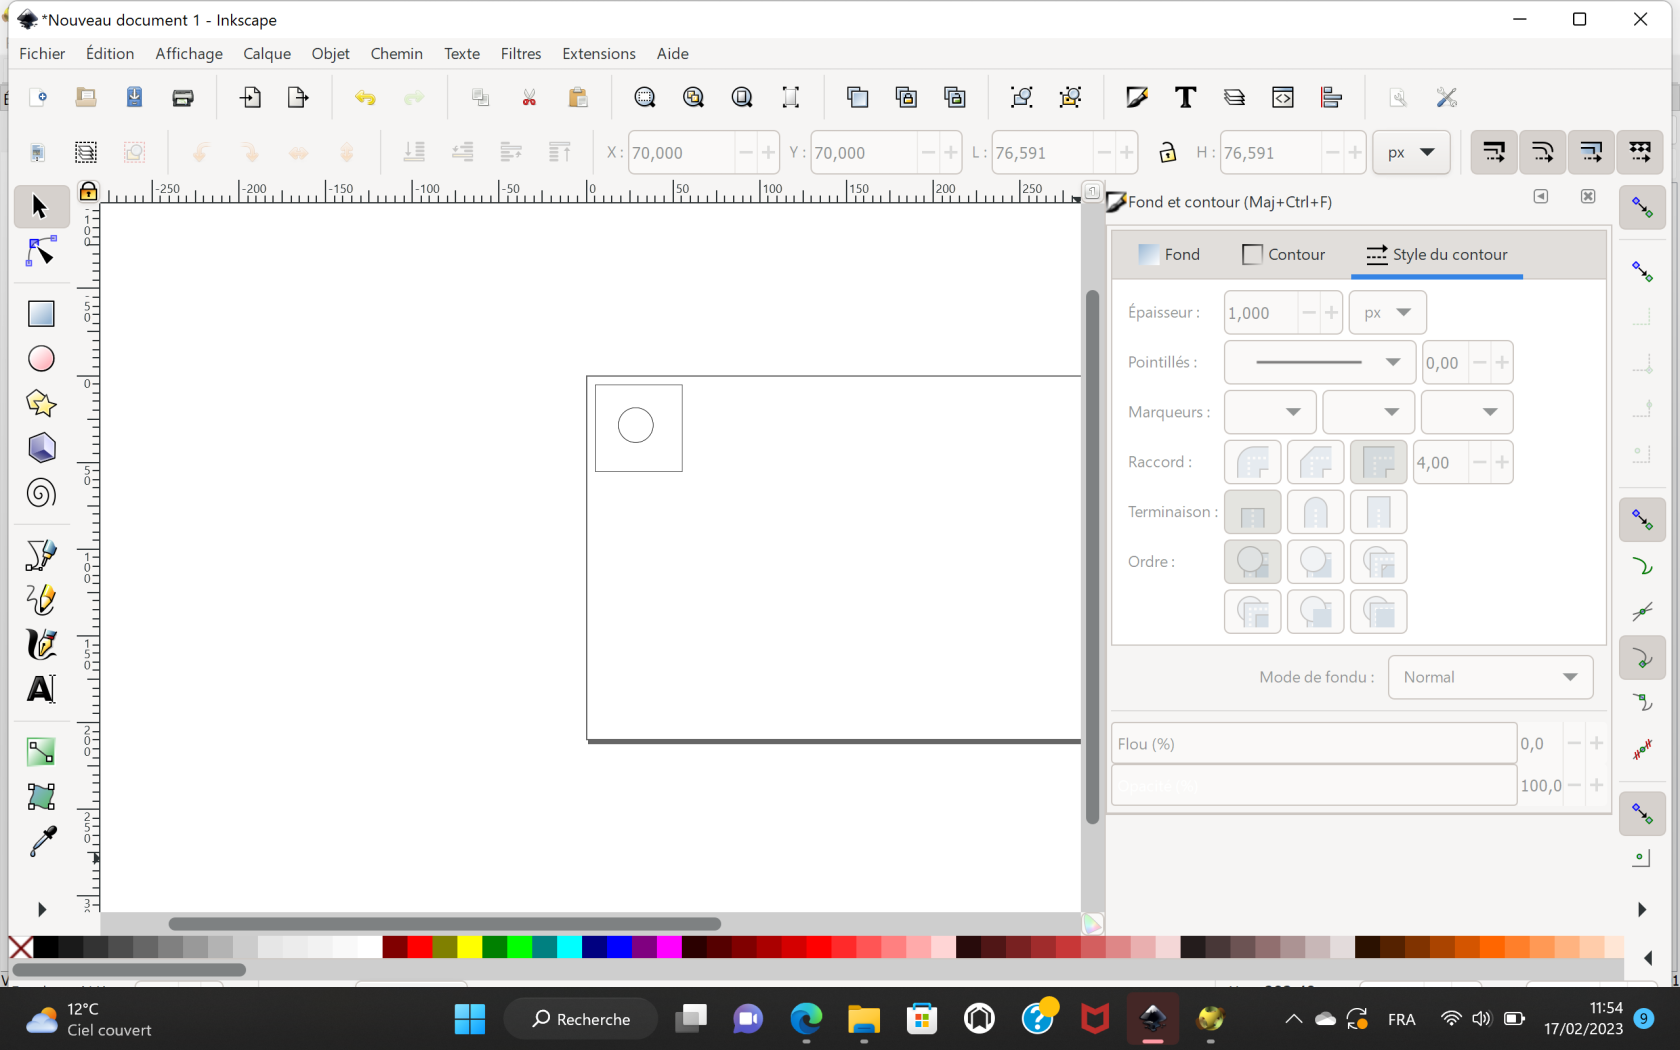Select the Bezier pen tool

click(40, 555)
